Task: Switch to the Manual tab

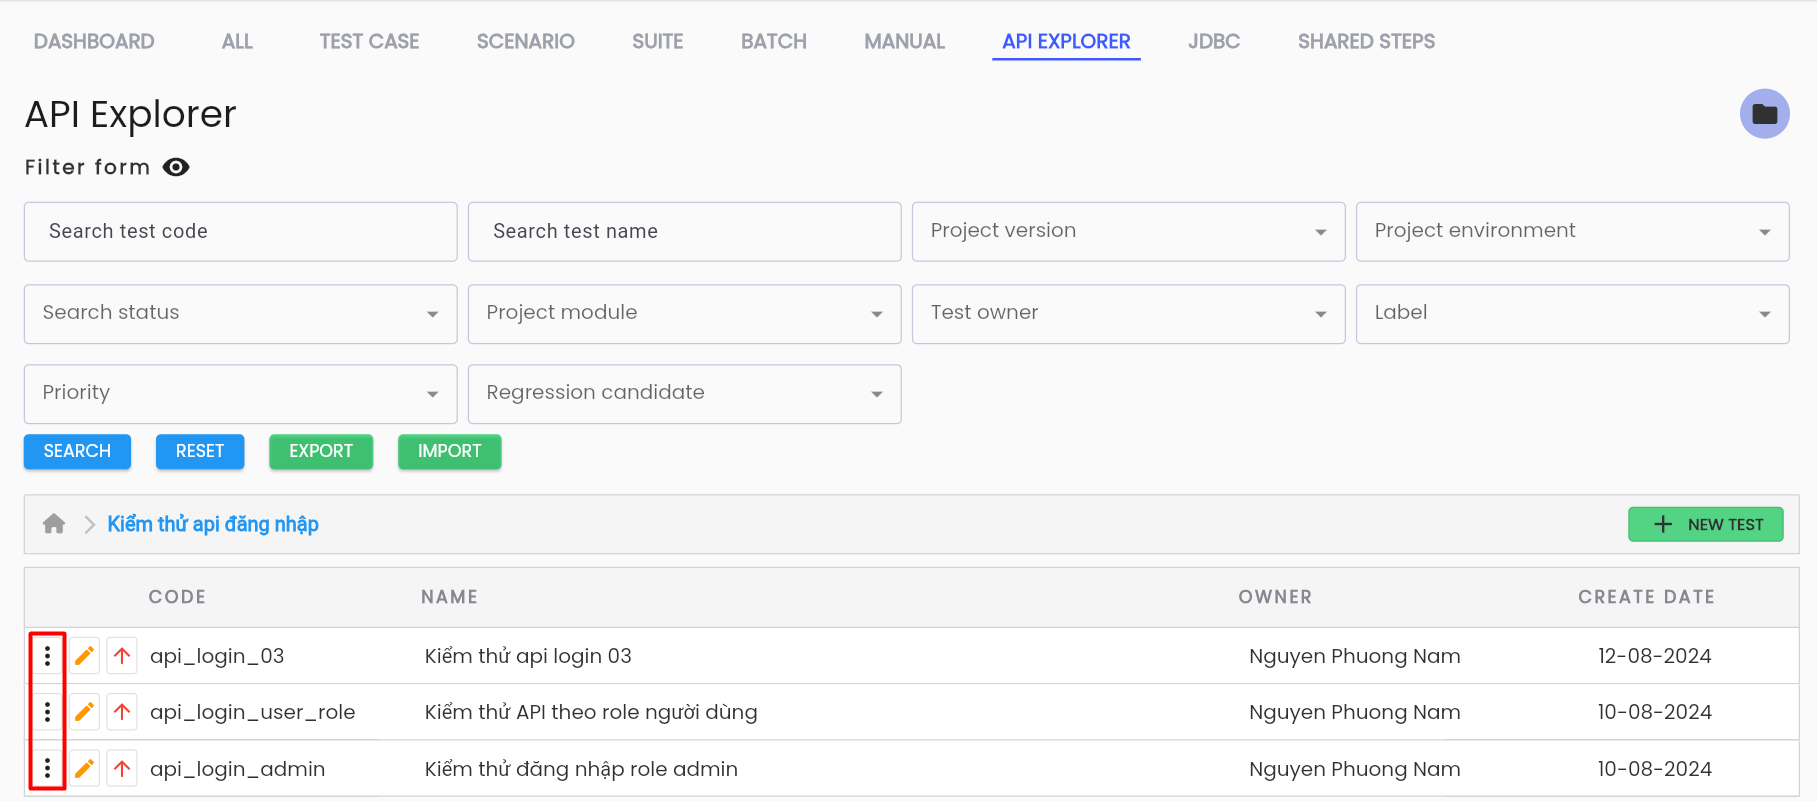Action: point(904,41)
